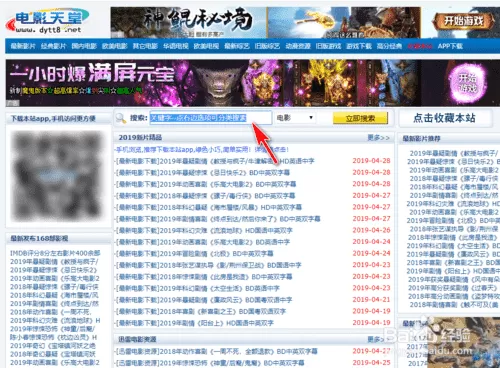Viewport: 500px width, 368px height.
Task: Open 华语电视 in the navigation bar
Action: (176, 46)
